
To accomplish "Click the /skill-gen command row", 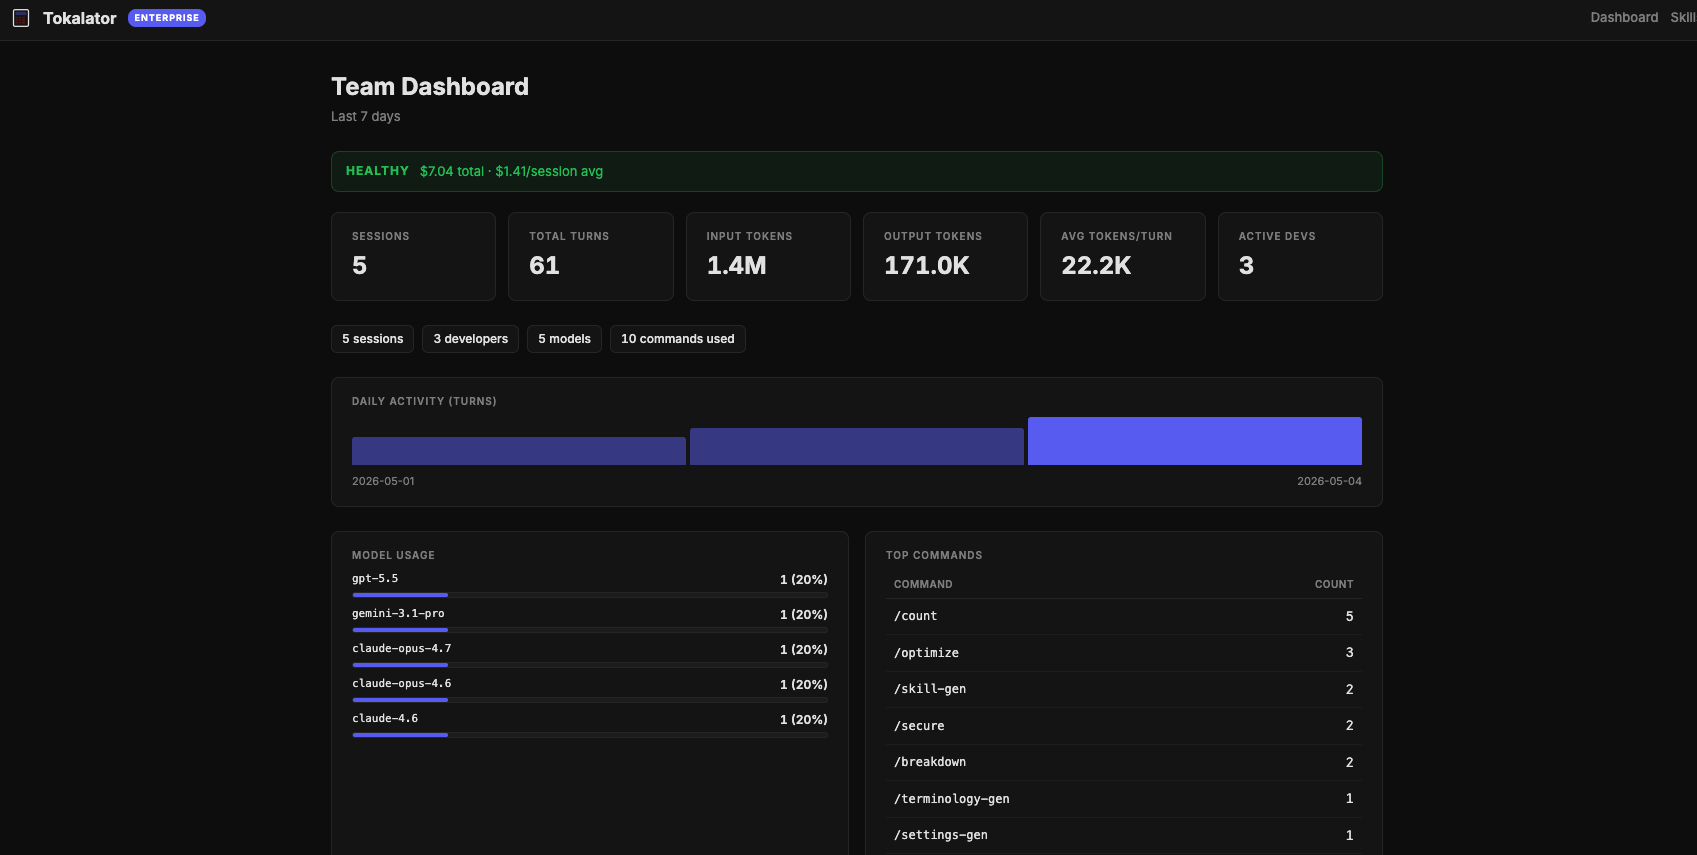I will tap(1124, 690).
